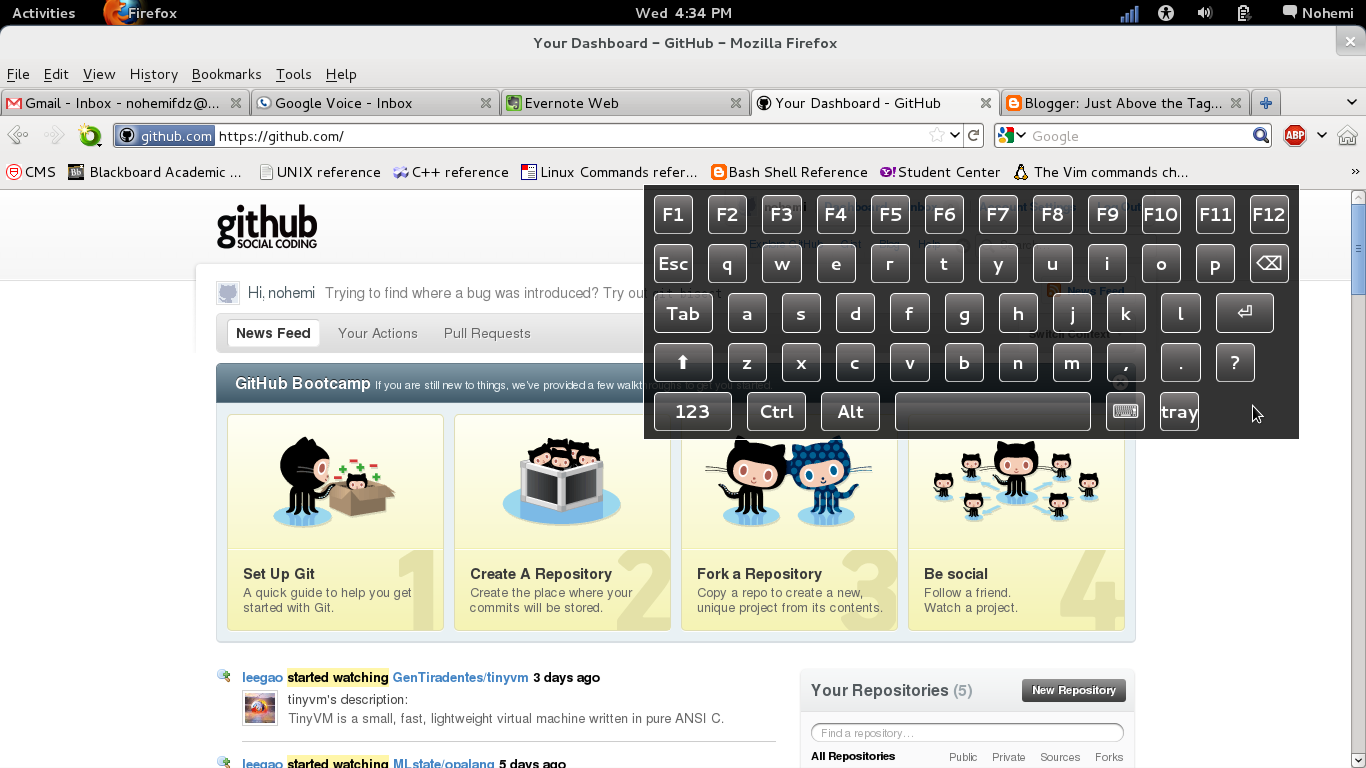The image size is (1366, 768).
Task: Open the Nohemi user menu in top bar
Action: [1319, 13]
